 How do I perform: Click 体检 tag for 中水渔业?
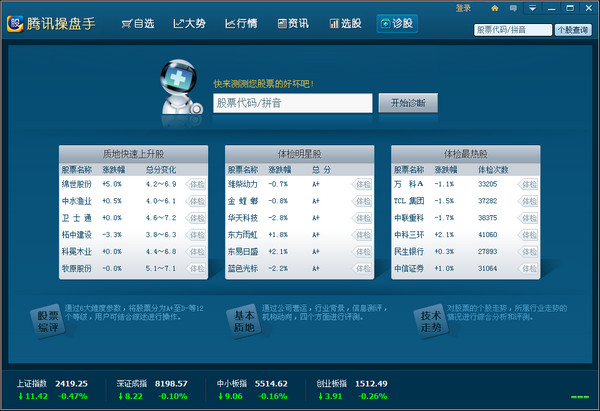pyautogui.click(x=196, y=201)
